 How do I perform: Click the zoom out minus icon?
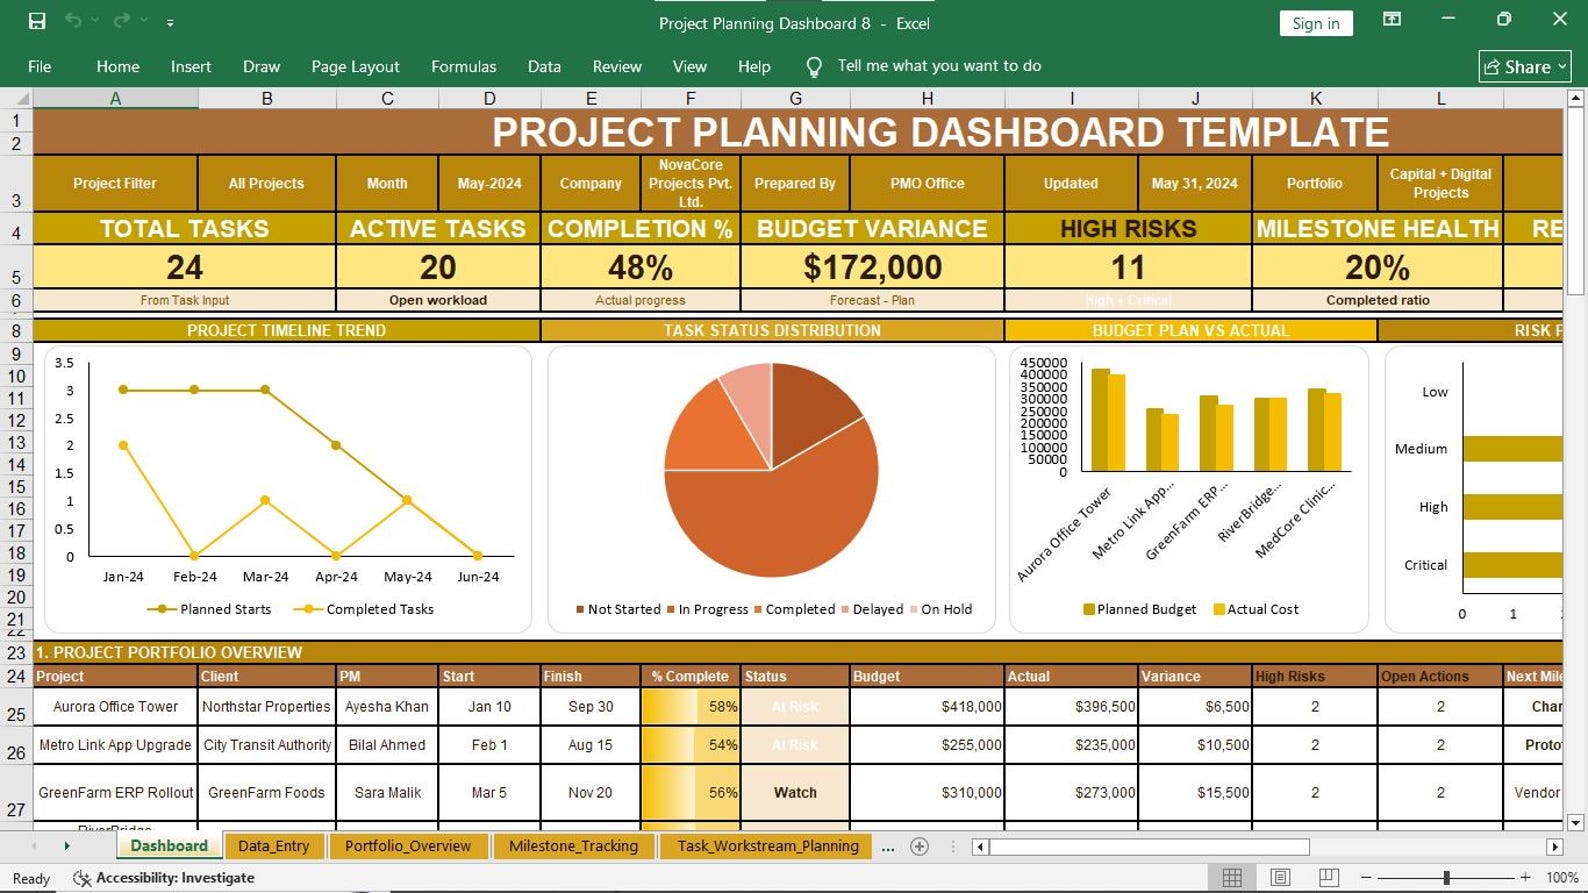pyautogui.click(x=1367, y=877)
